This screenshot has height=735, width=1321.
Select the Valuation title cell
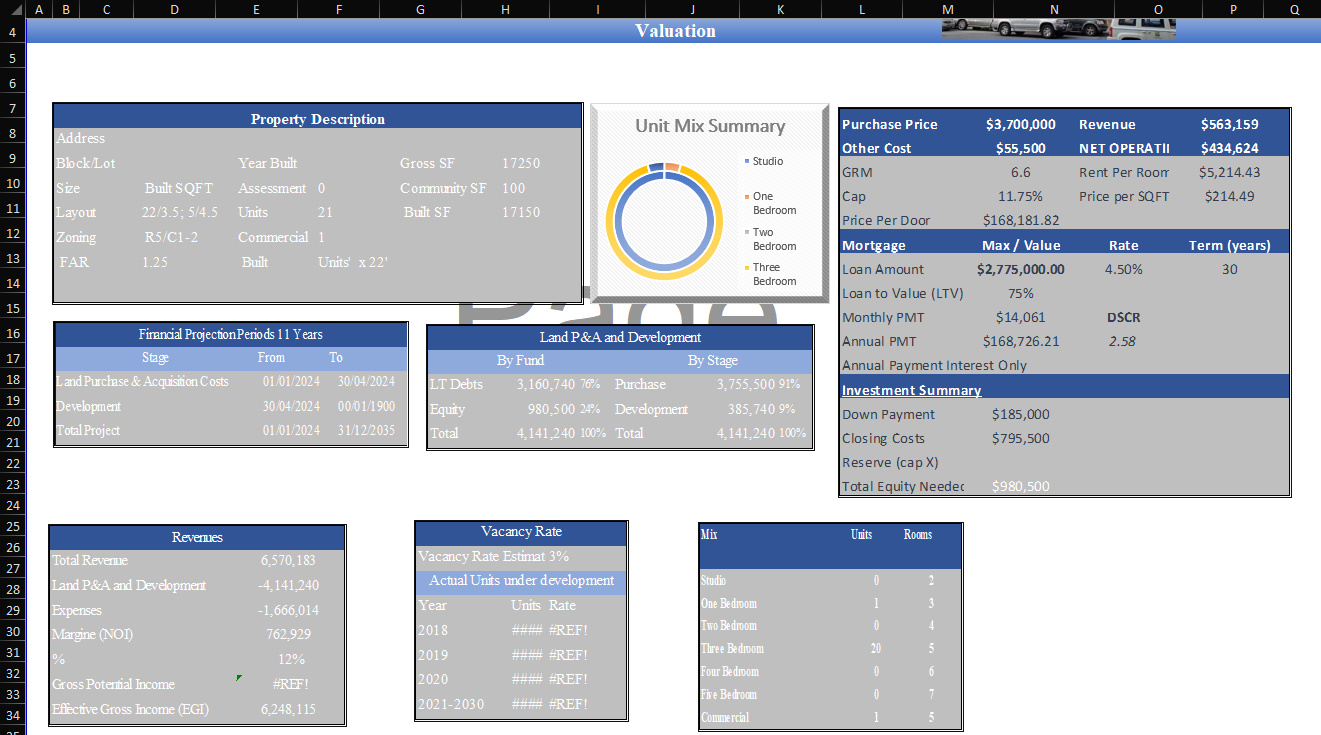point(675,31)
